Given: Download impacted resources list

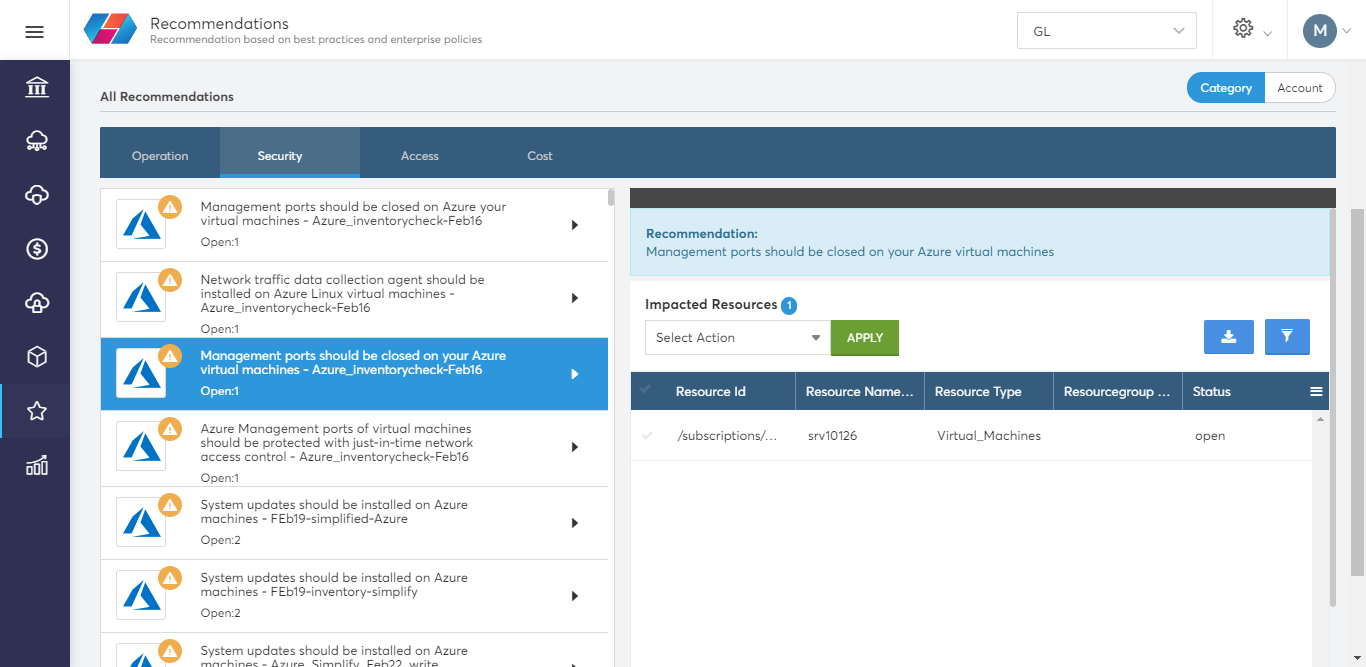Looking at the screenshot, I should (1229, 337).
